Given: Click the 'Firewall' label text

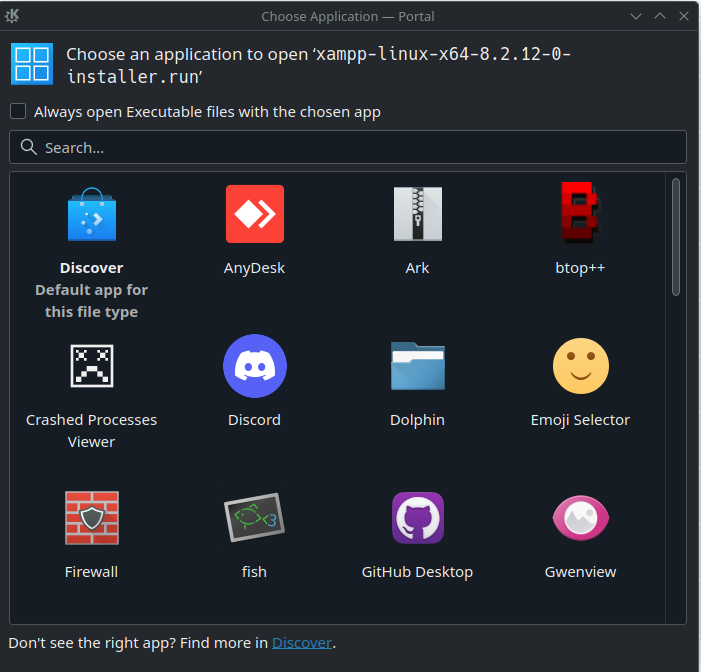Looking at the screenshot, I should (x=91, y=572).
